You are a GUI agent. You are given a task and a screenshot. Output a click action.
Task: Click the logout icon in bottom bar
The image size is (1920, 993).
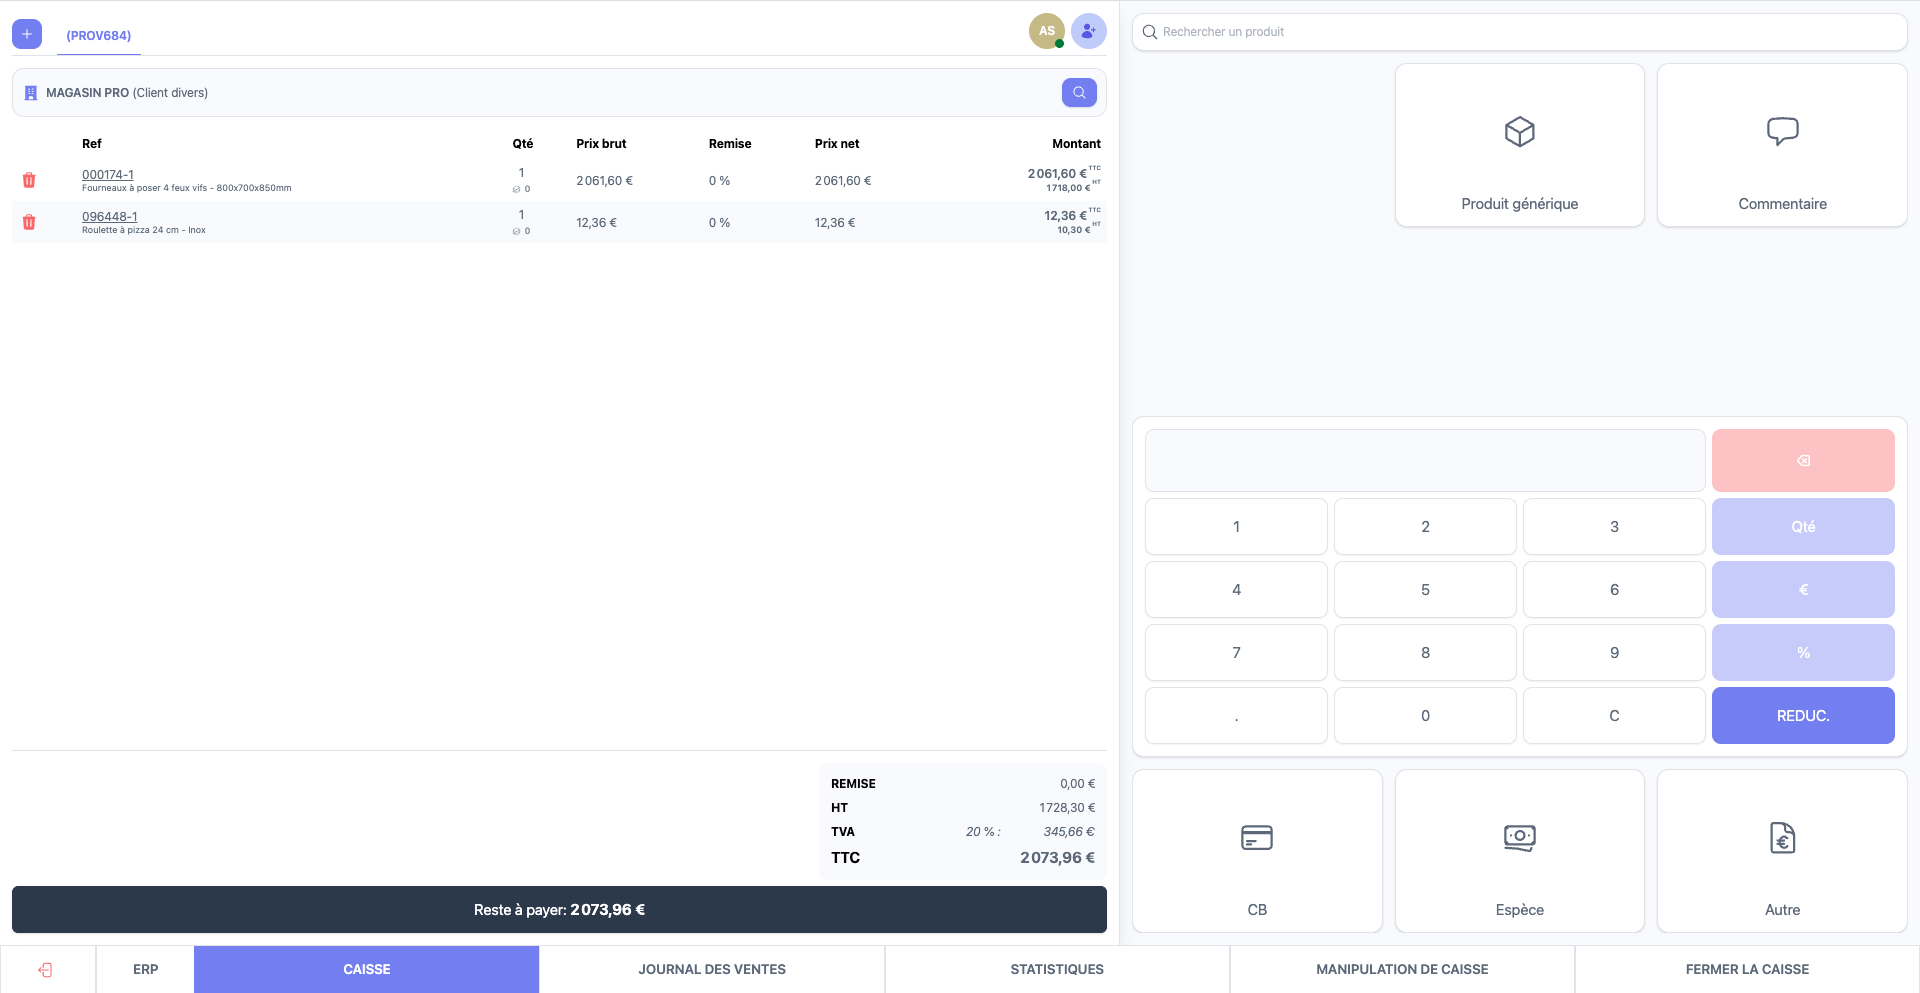(x=46, y=969)
